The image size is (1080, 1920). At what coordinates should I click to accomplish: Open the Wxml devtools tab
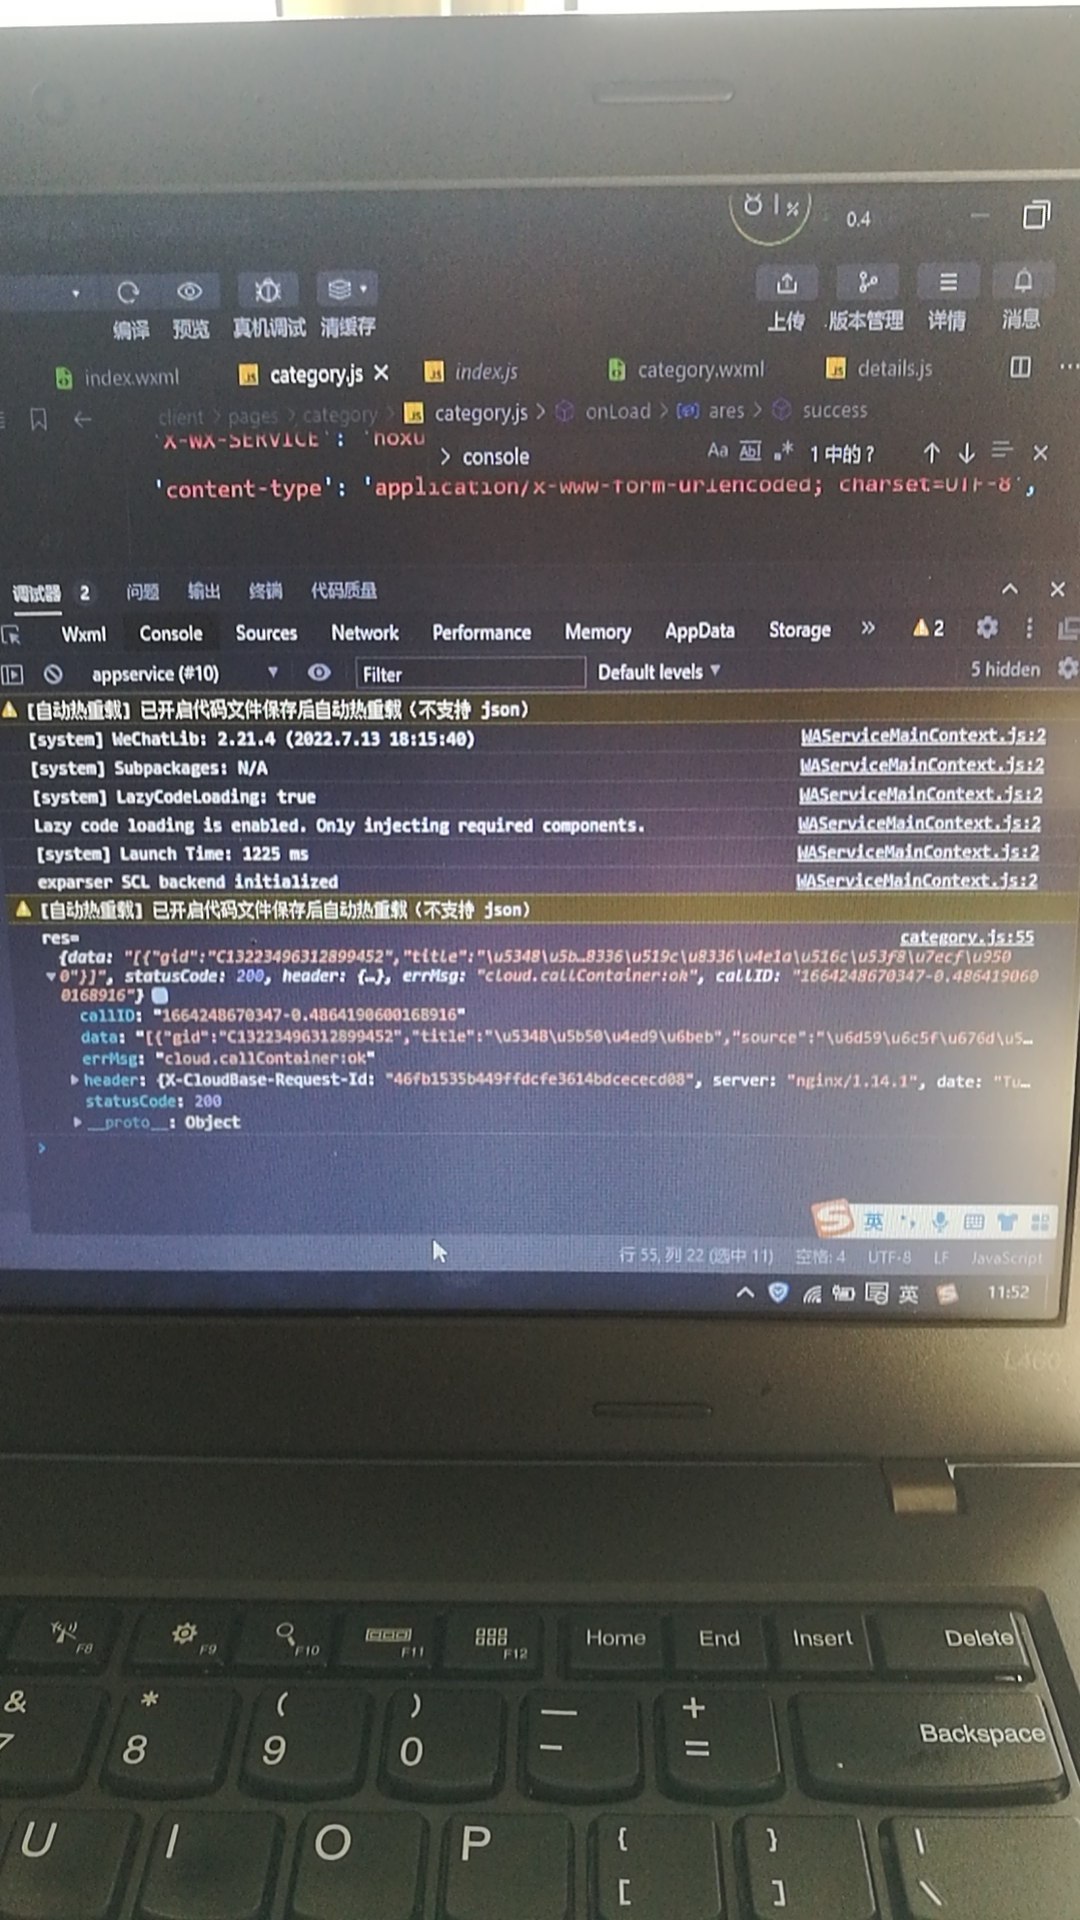(x=84, y=634)
